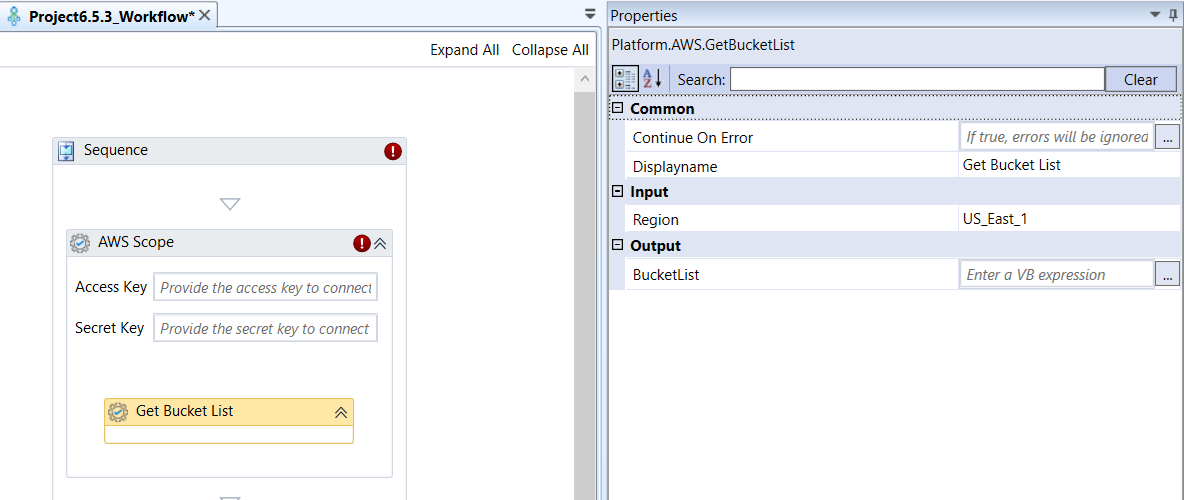Select the Displayname property label
The height and width of the screenshot is (500, 1184).
tap(675, 166)
